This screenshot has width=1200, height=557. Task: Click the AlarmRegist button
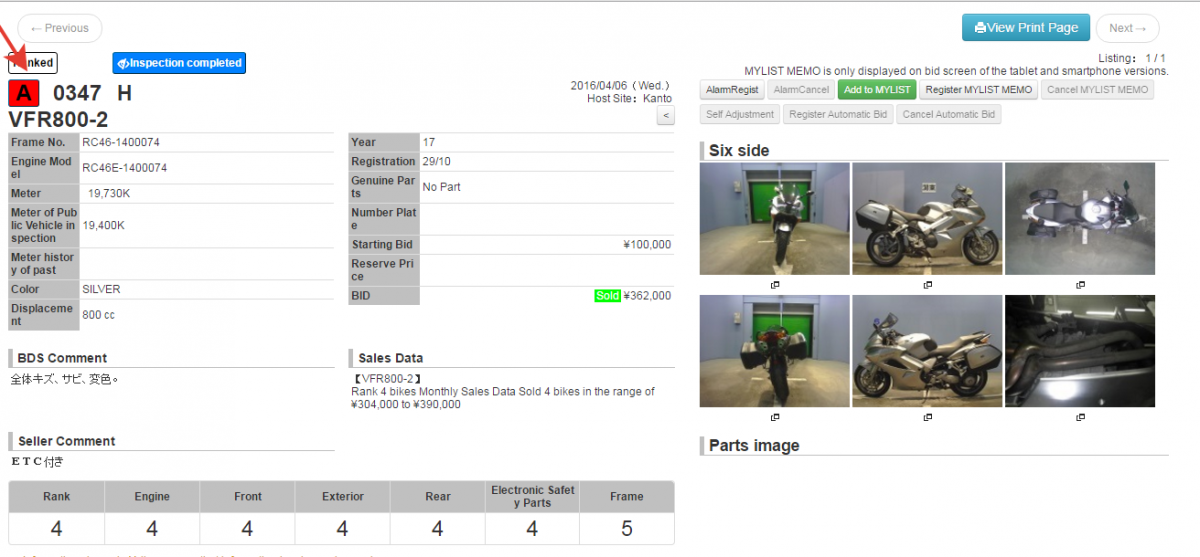coord(733,90)
